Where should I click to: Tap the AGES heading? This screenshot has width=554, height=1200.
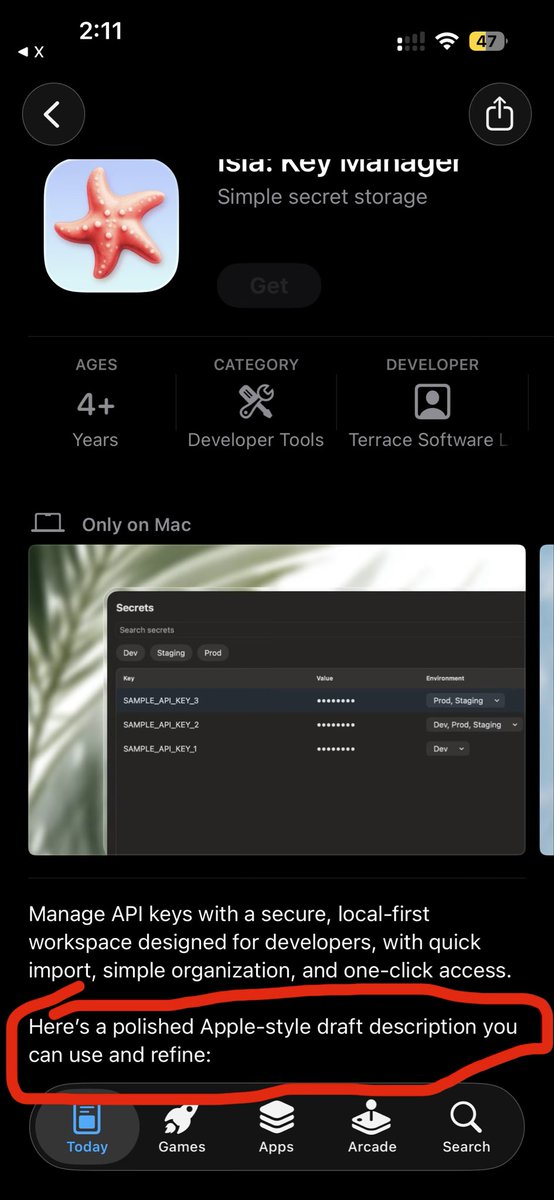[x=96, y=365]
